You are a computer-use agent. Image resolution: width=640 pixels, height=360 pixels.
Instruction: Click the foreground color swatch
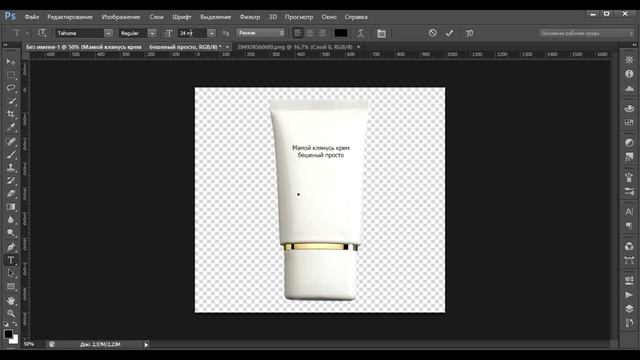pos(8,334)
